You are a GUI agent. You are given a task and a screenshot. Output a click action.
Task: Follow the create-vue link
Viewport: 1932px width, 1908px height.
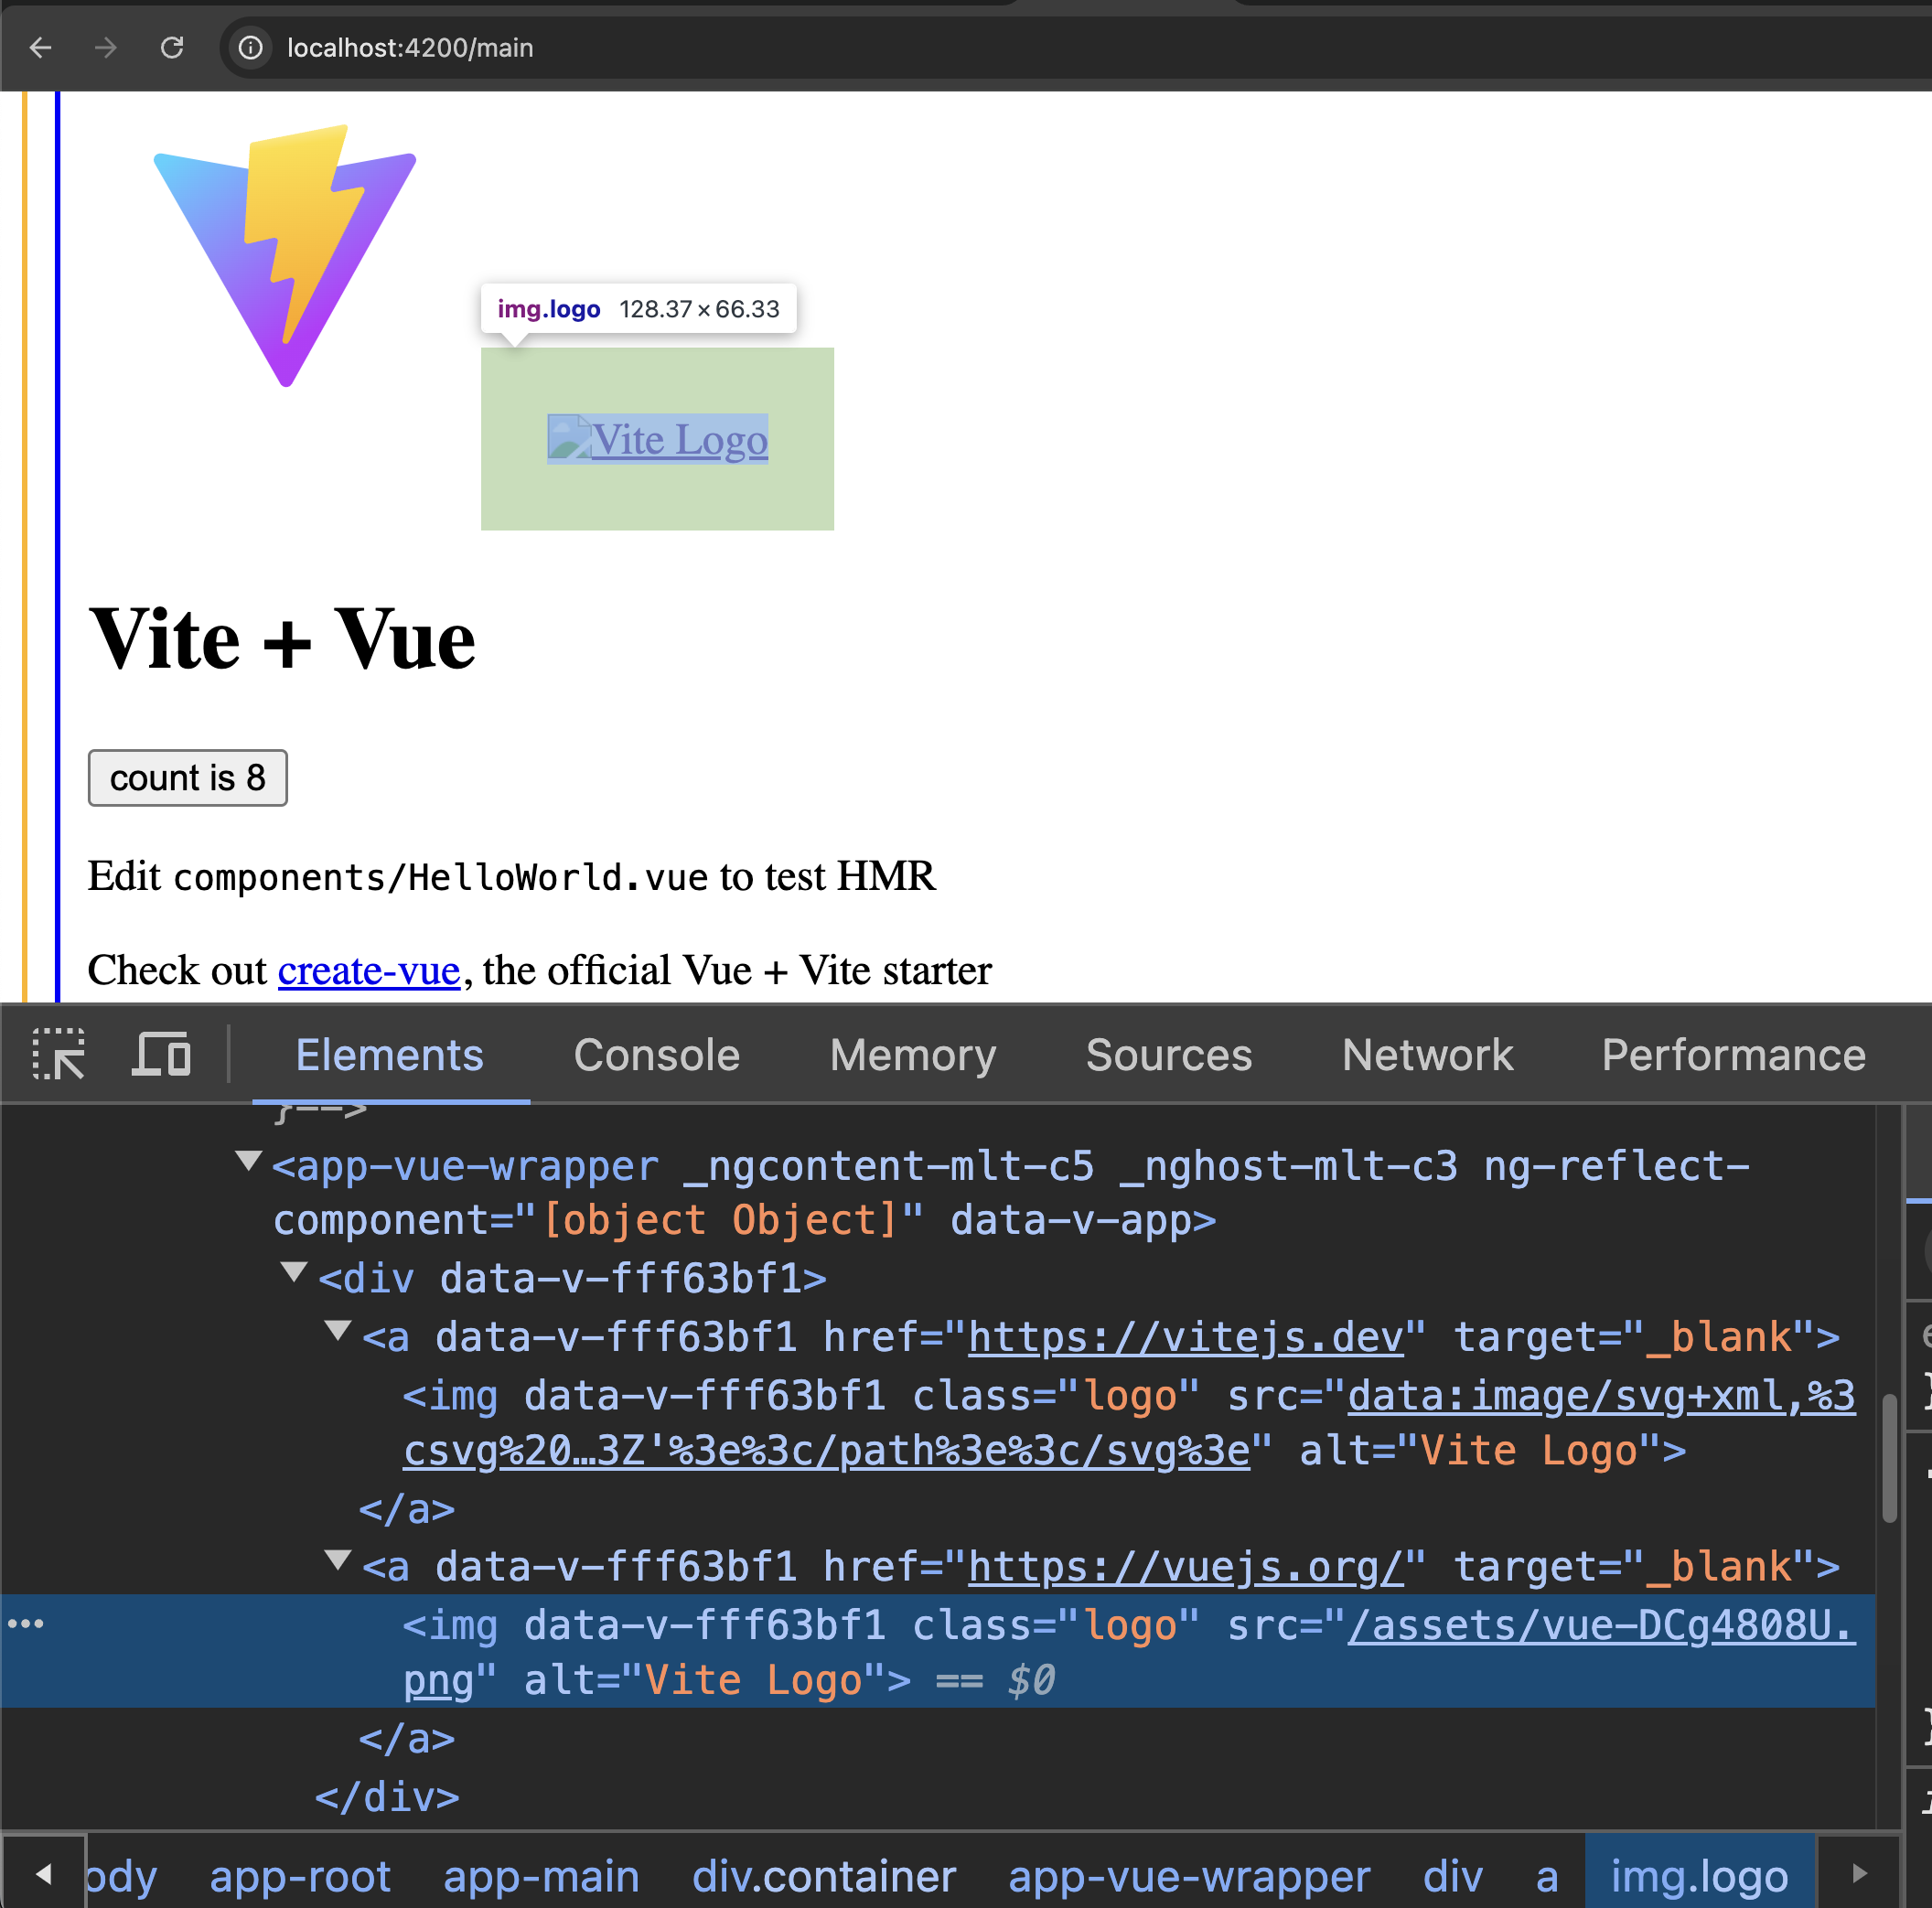click(x=367, y=969)
